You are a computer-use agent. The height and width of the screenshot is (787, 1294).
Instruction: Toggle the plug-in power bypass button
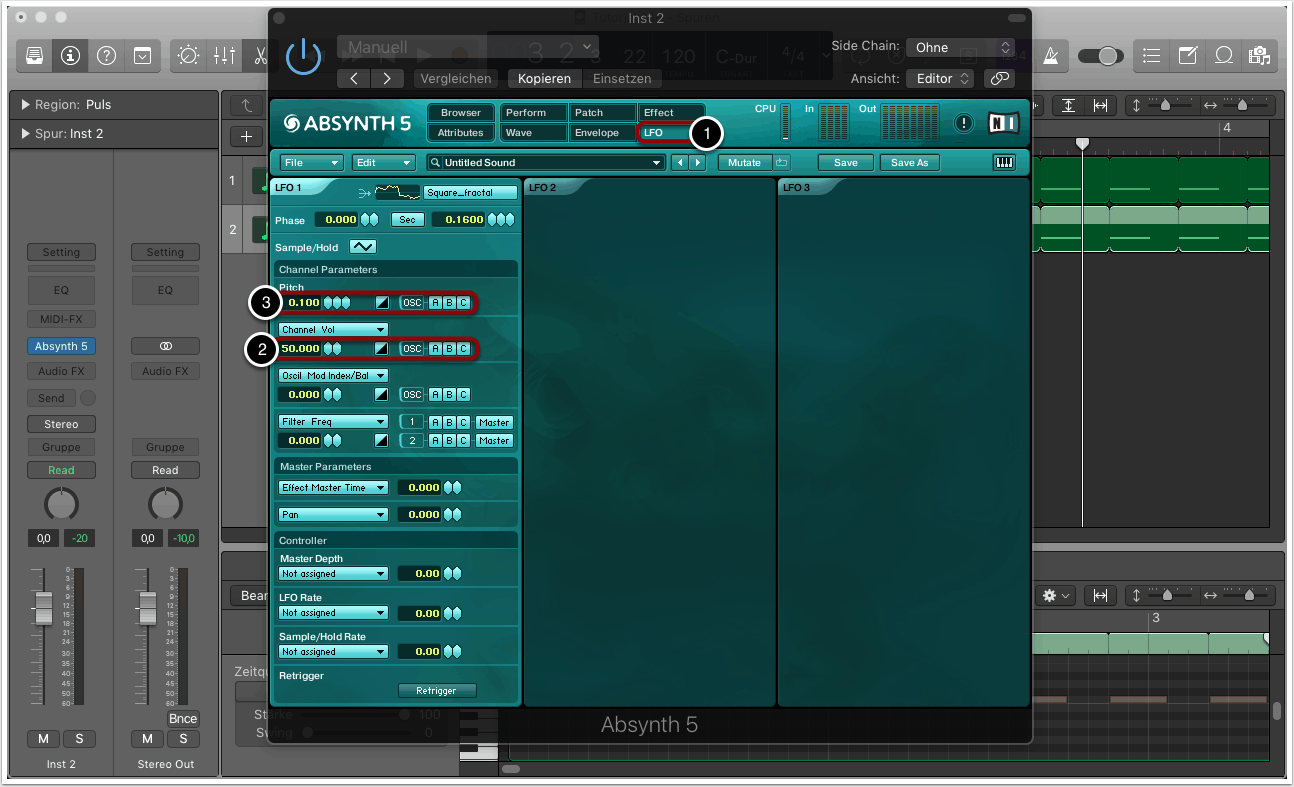pyautogui.click(x=303, y=58)
